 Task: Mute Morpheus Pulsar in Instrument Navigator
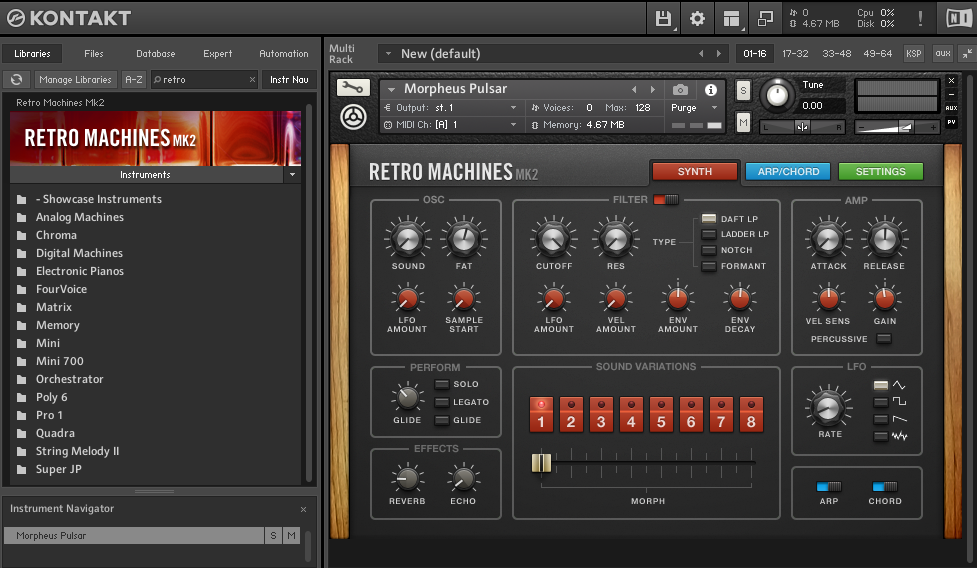coord(291,536)
